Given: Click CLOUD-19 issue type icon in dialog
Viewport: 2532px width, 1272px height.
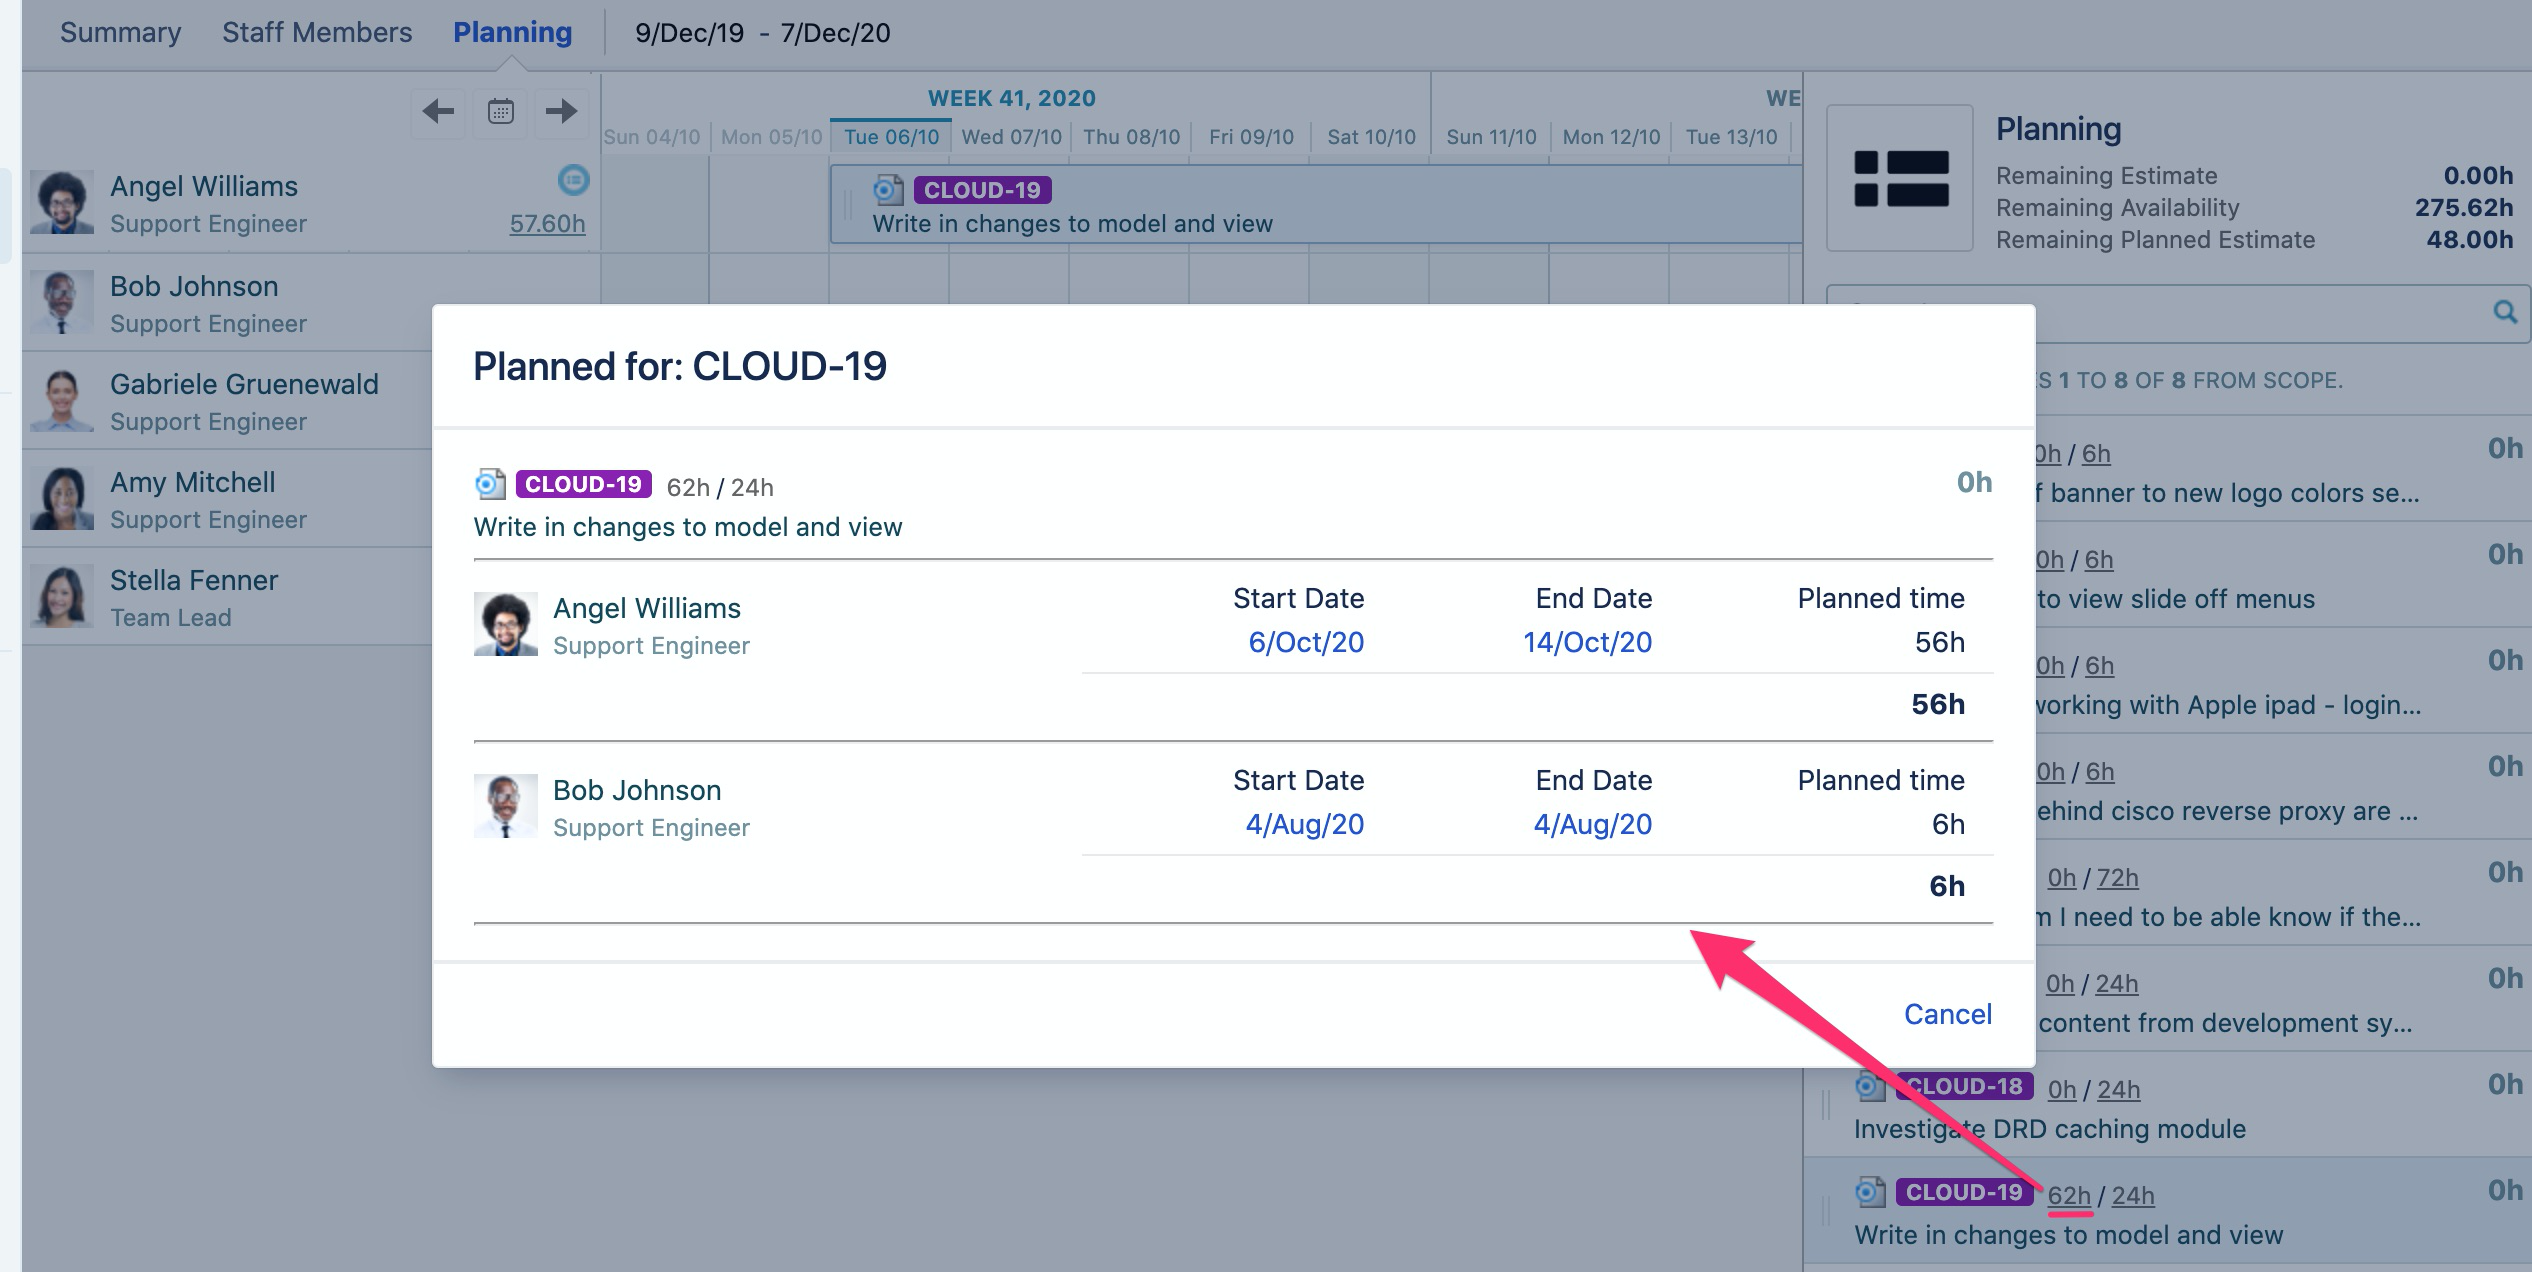Looking at the screenshot, I should tap(490, 484).
